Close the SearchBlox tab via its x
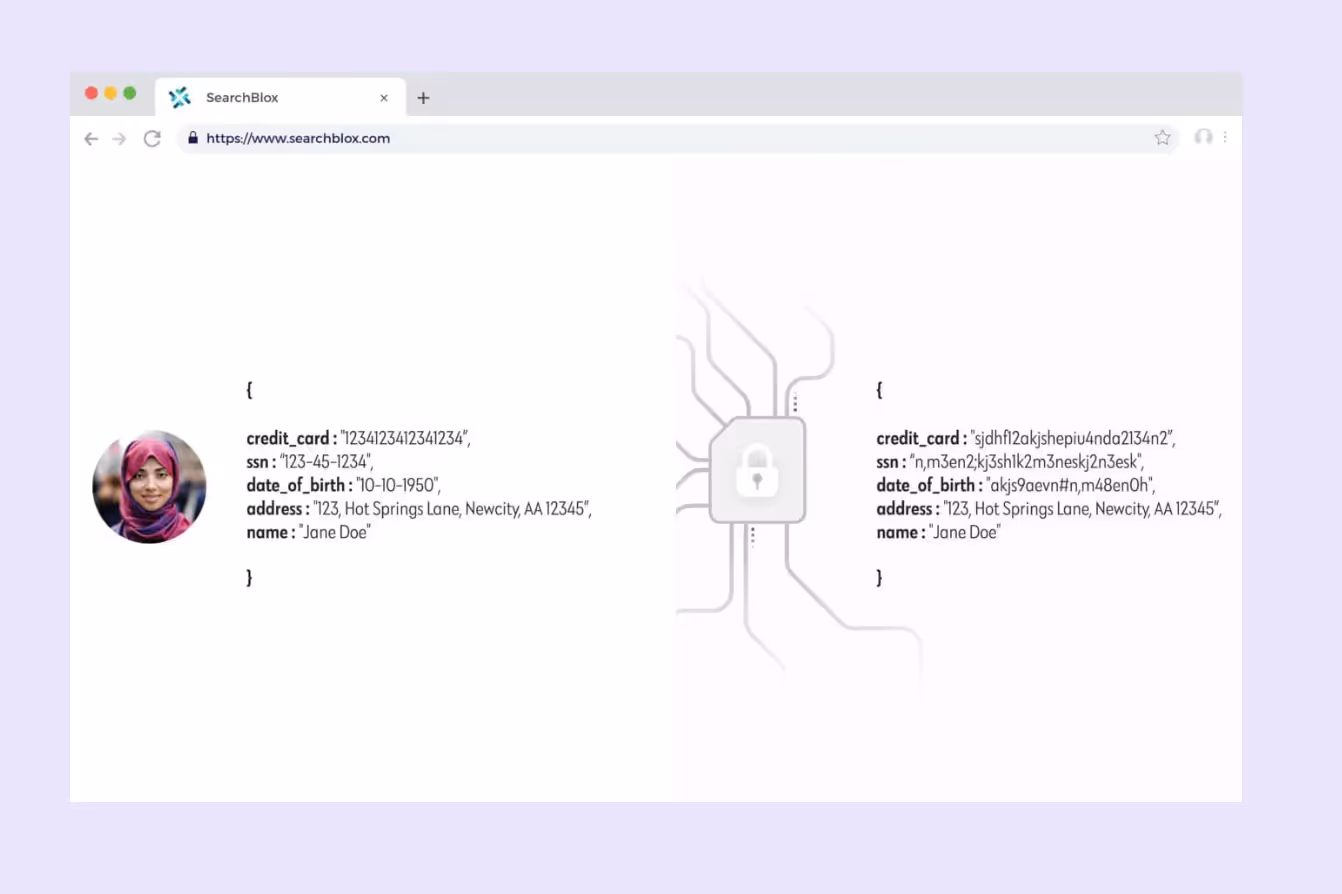 (x=383, y=97)
